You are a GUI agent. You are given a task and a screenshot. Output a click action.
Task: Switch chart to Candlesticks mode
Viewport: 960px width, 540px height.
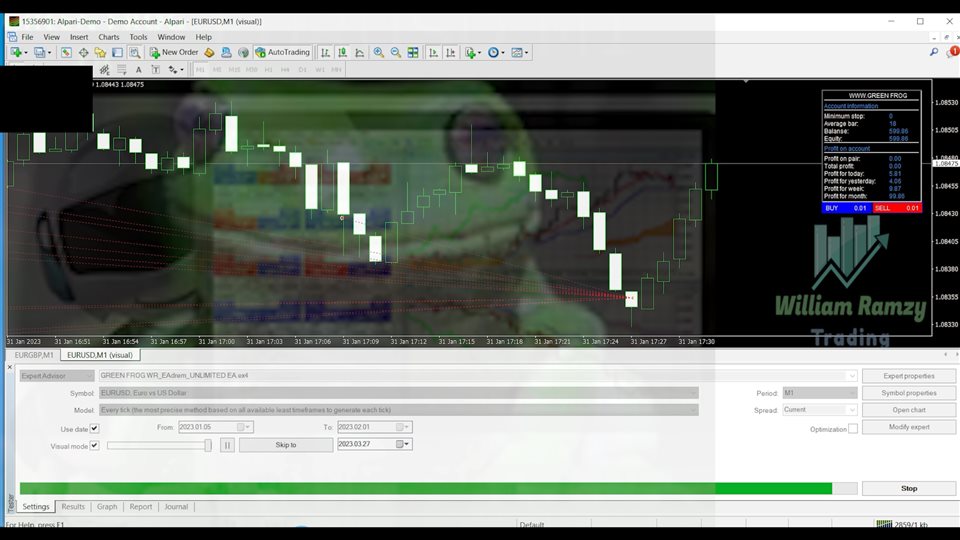pos(343,53)
